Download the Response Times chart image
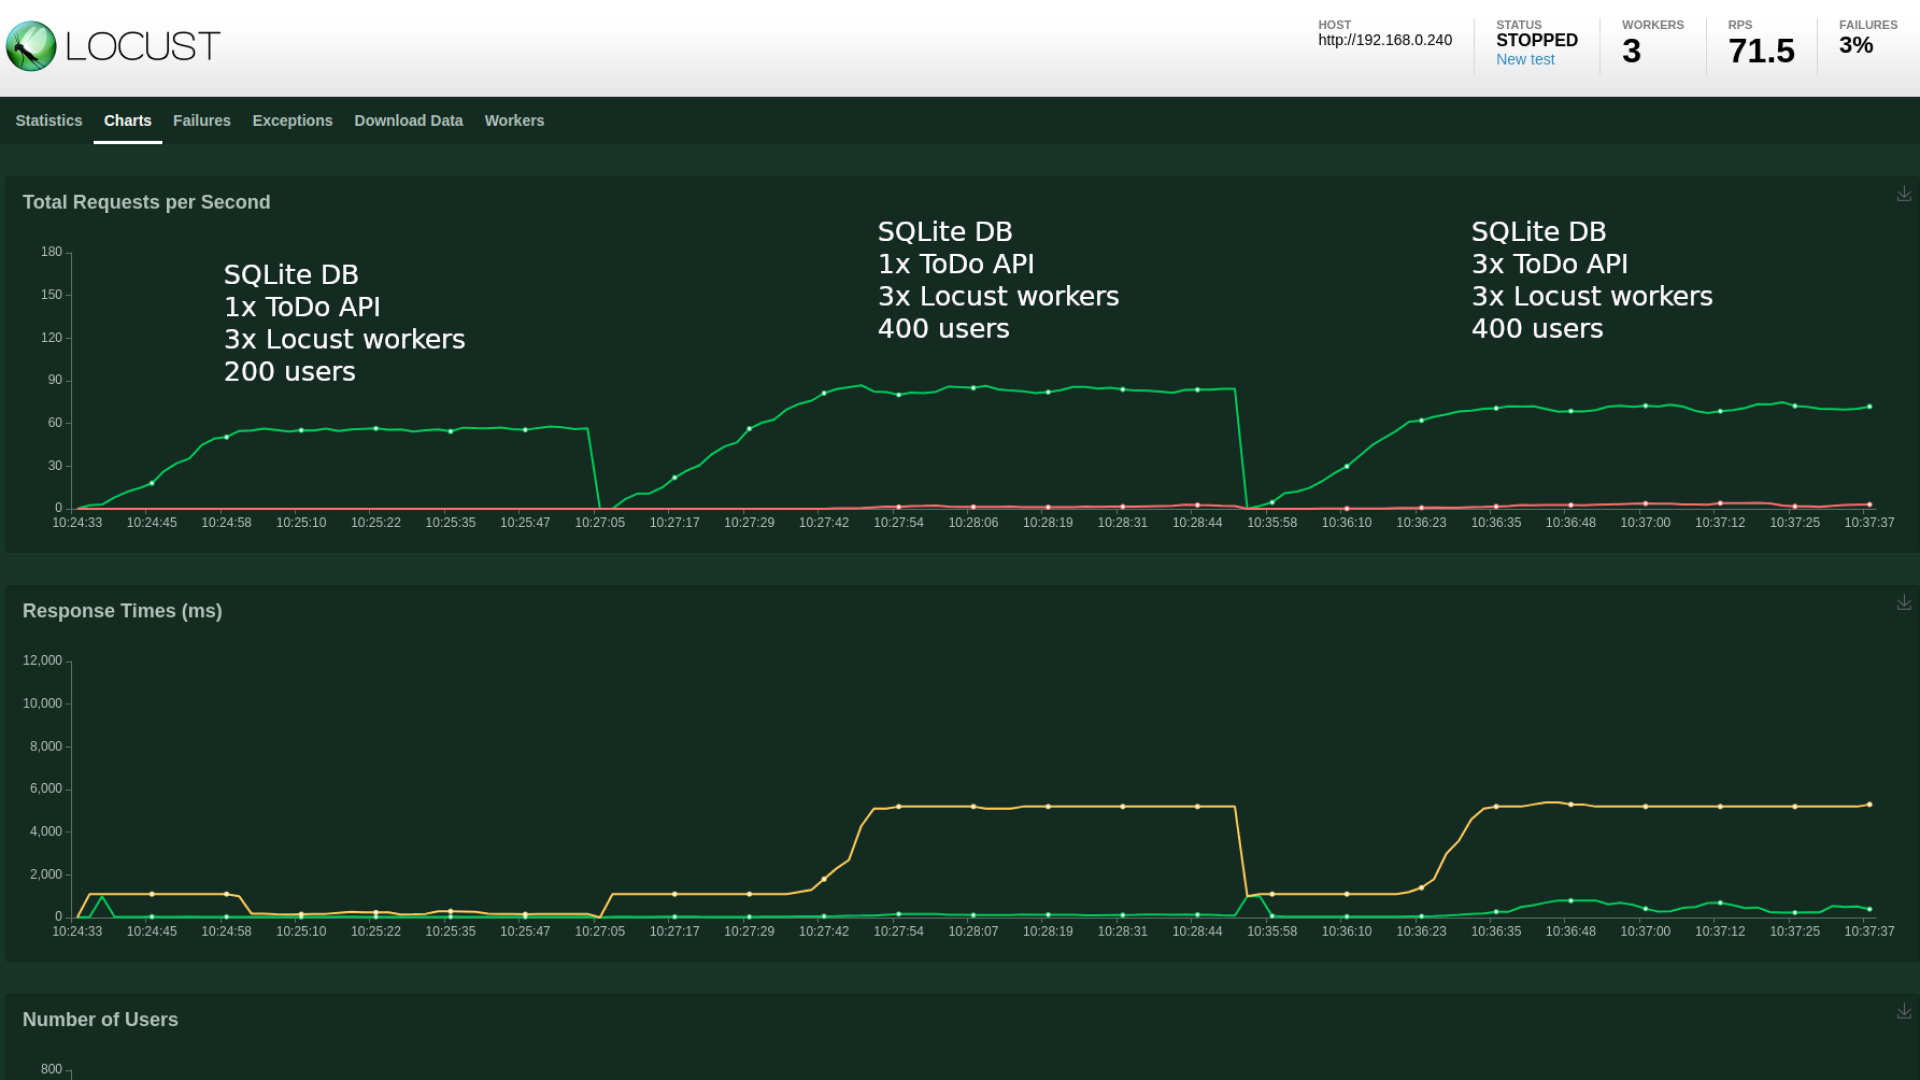This screenshot has height=1080, width=1920. 1903,603
